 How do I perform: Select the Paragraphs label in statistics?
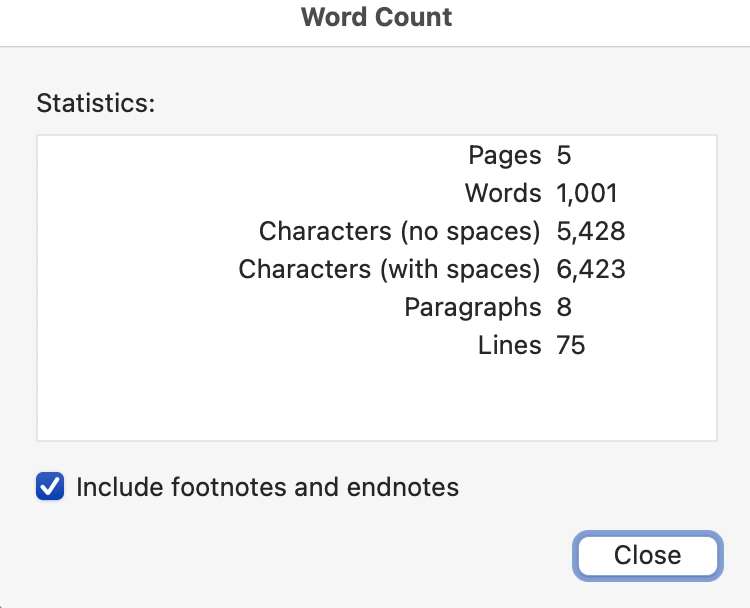[472, 307]
